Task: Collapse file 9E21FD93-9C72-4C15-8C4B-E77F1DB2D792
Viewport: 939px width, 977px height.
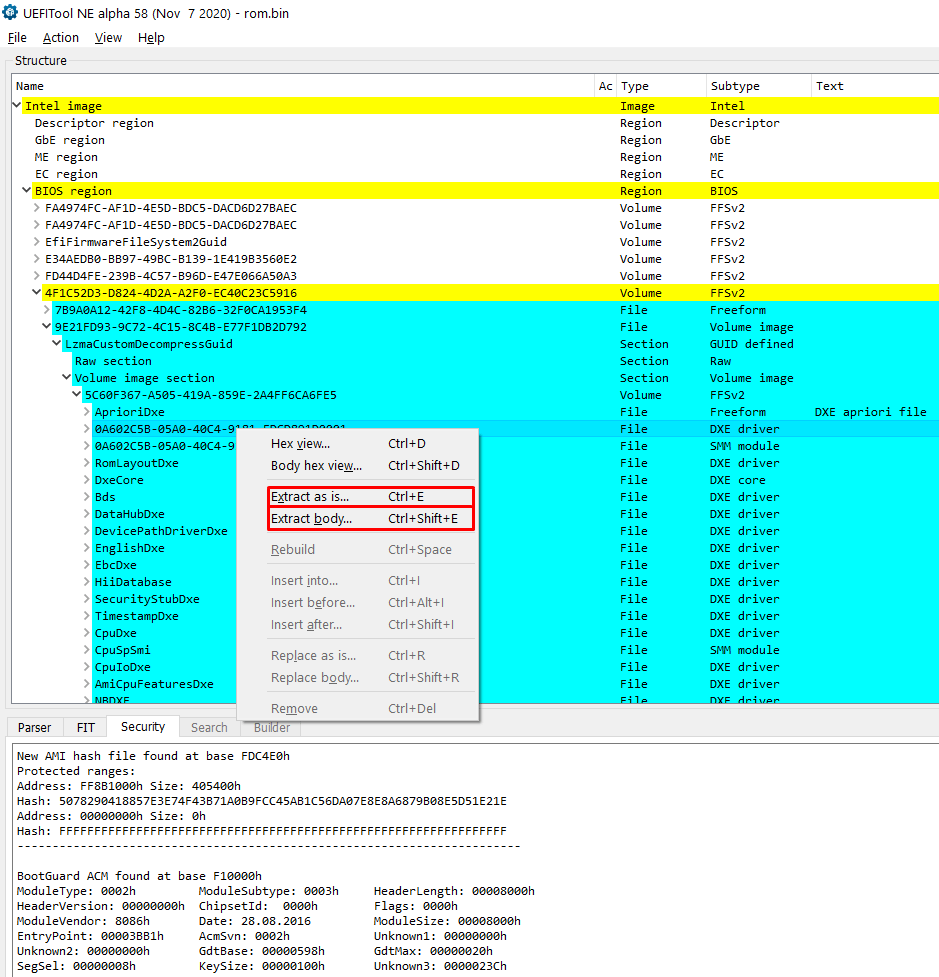Action: (x=47, y=326)
